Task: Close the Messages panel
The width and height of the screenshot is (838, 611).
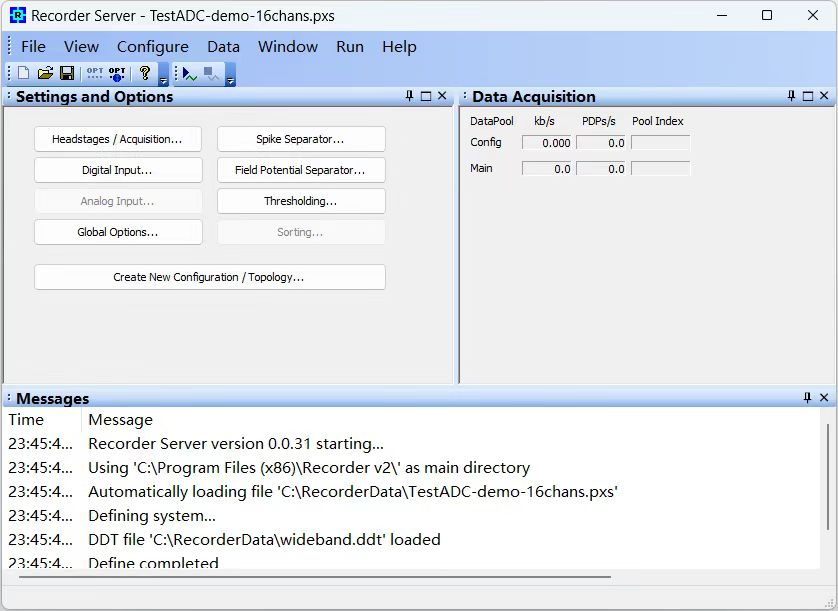Action: tap(824, 398)
